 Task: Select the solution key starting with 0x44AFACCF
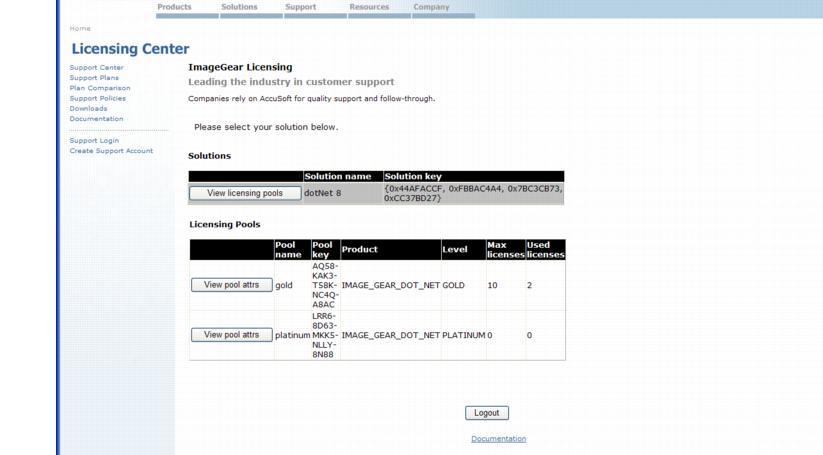(x=473, y=193)
